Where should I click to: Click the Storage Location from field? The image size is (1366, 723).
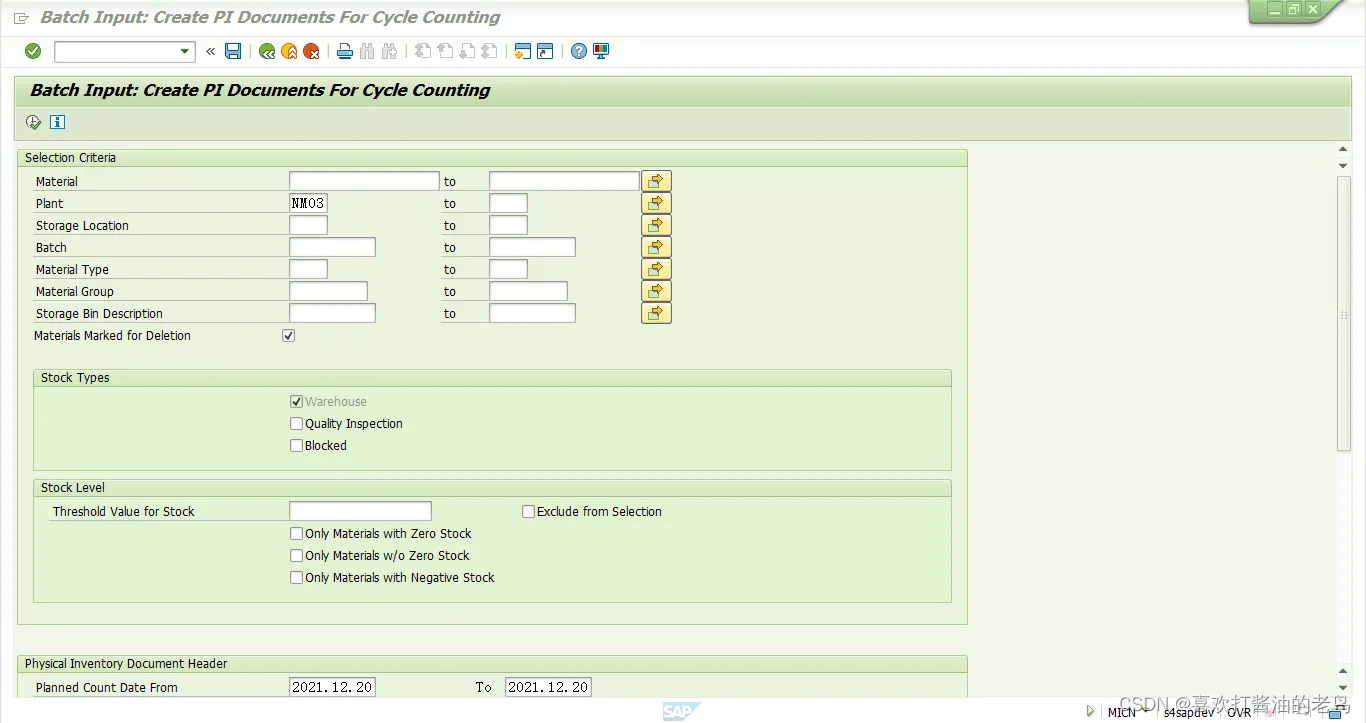tap(308, 225)
